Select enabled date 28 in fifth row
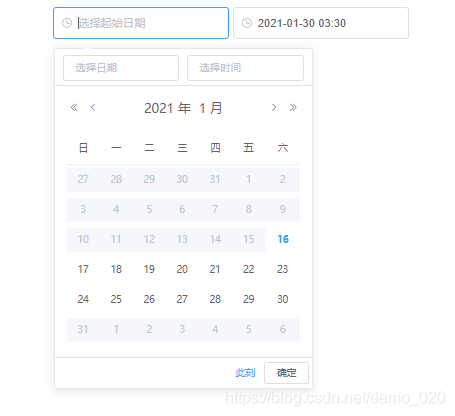Viewport: 455px width, 416px height. [x=215, y=299]
